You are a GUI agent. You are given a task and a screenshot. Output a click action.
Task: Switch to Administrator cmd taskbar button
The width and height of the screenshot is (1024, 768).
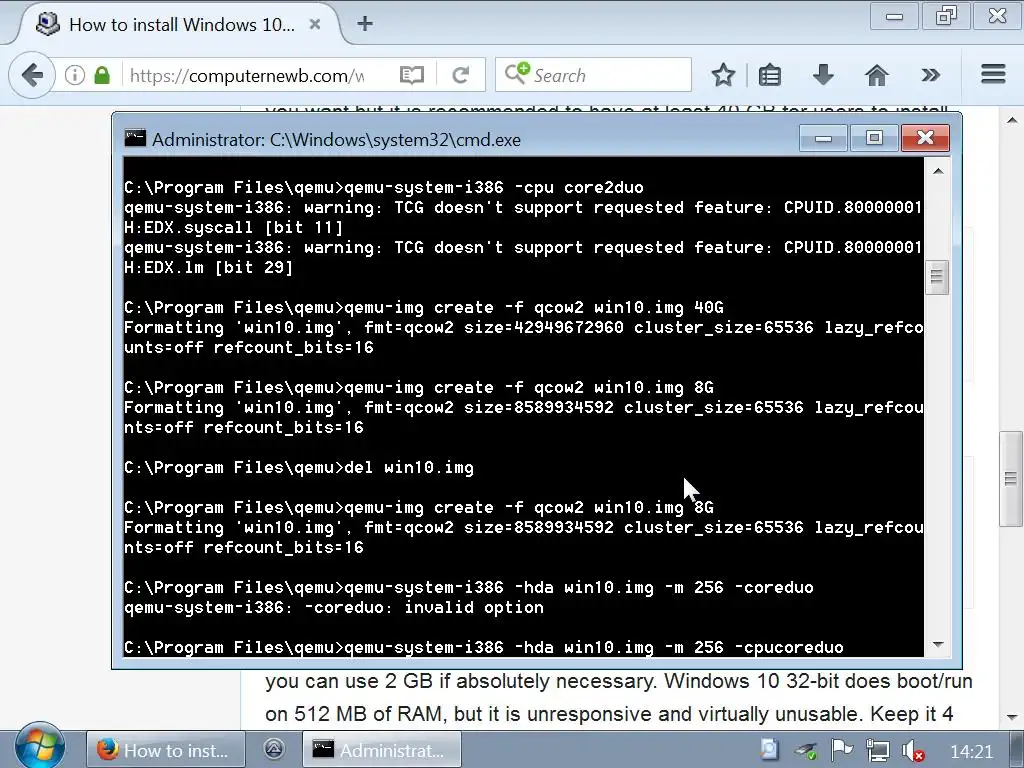tap(382, 750)
